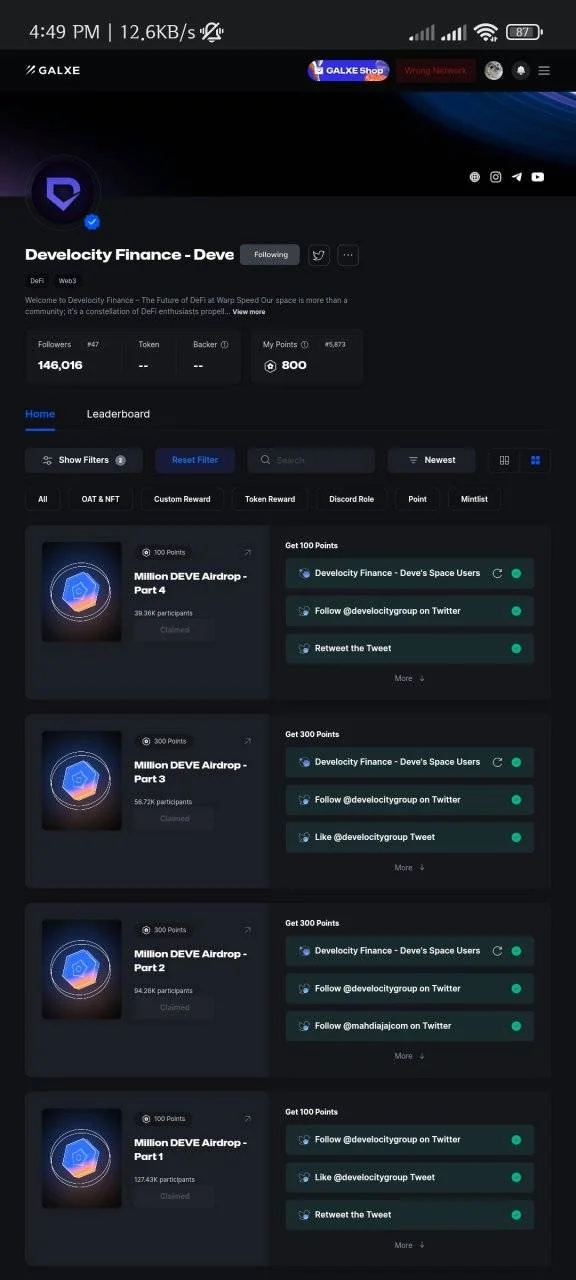The height and width of the screenshot is (1280, 576).
Task: Expand More tasks under Part 2
Action: (x=410, y=1056)
